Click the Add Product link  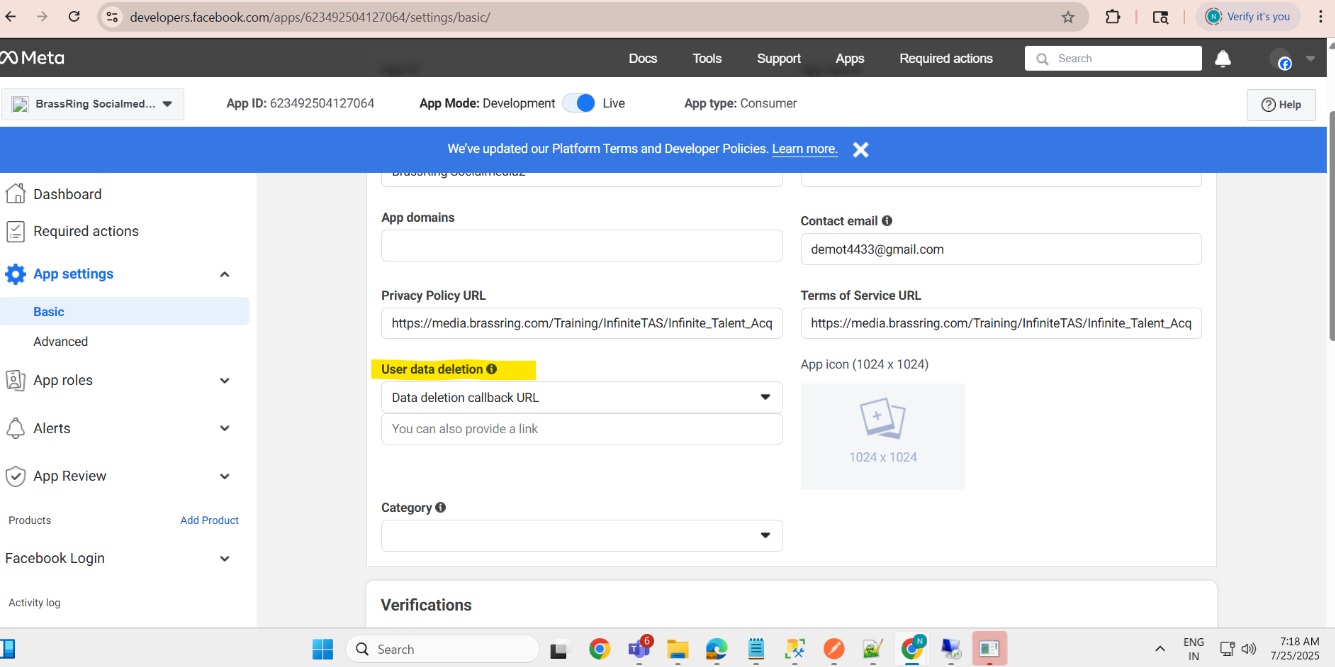(x=210, y=520)
